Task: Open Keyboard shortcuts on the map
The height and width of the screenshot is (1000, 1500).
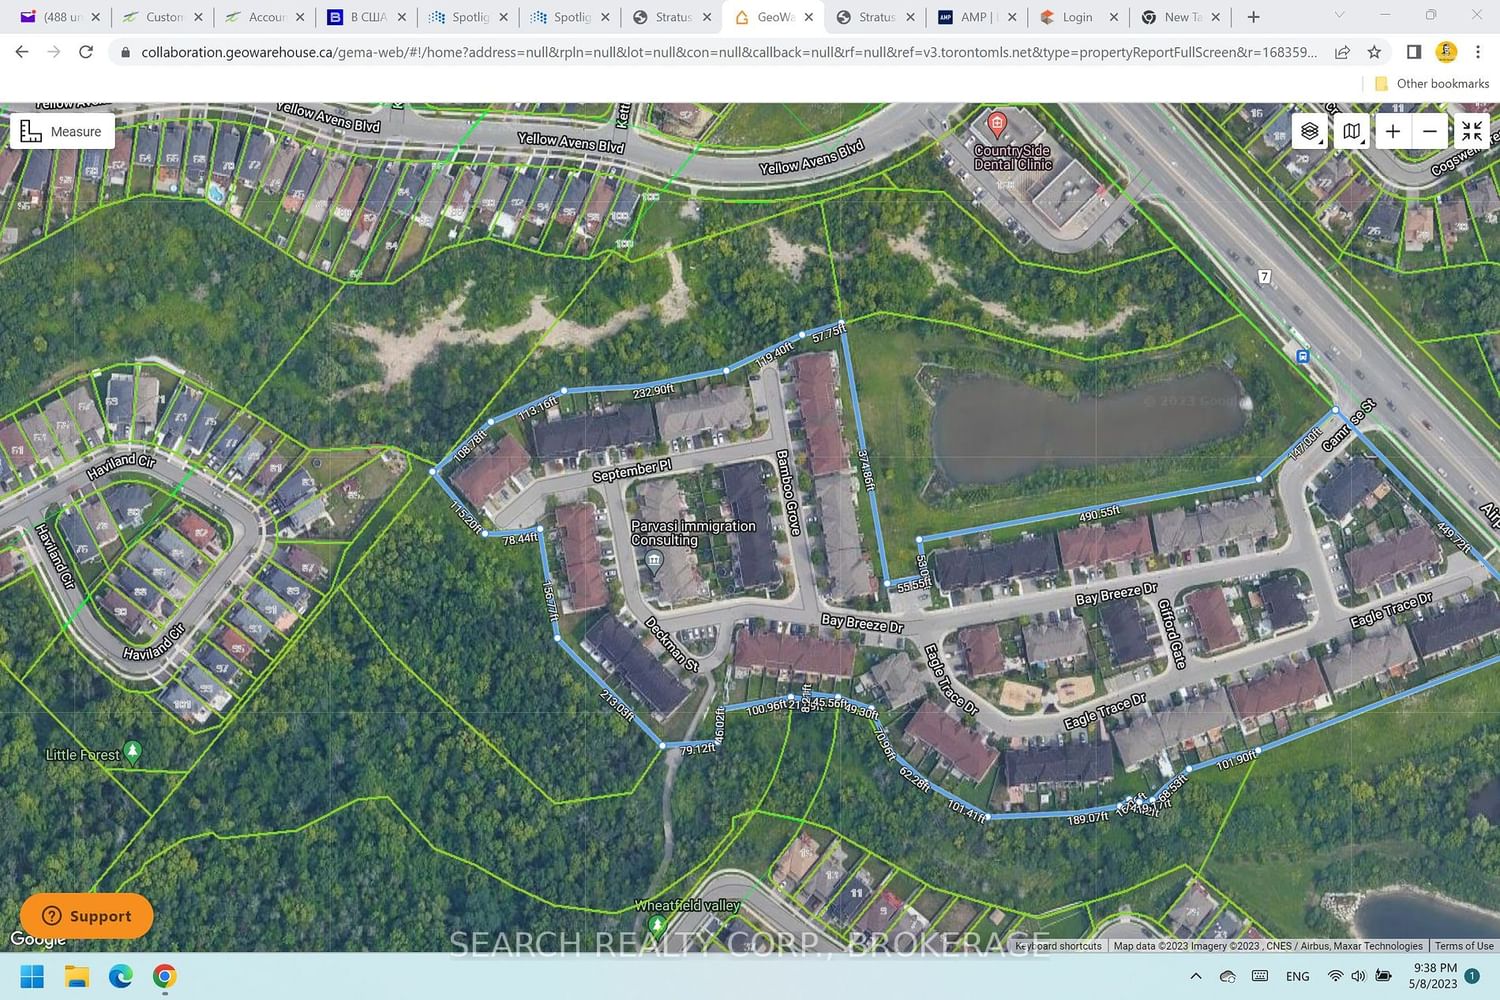Action: tap(1058, 946)
